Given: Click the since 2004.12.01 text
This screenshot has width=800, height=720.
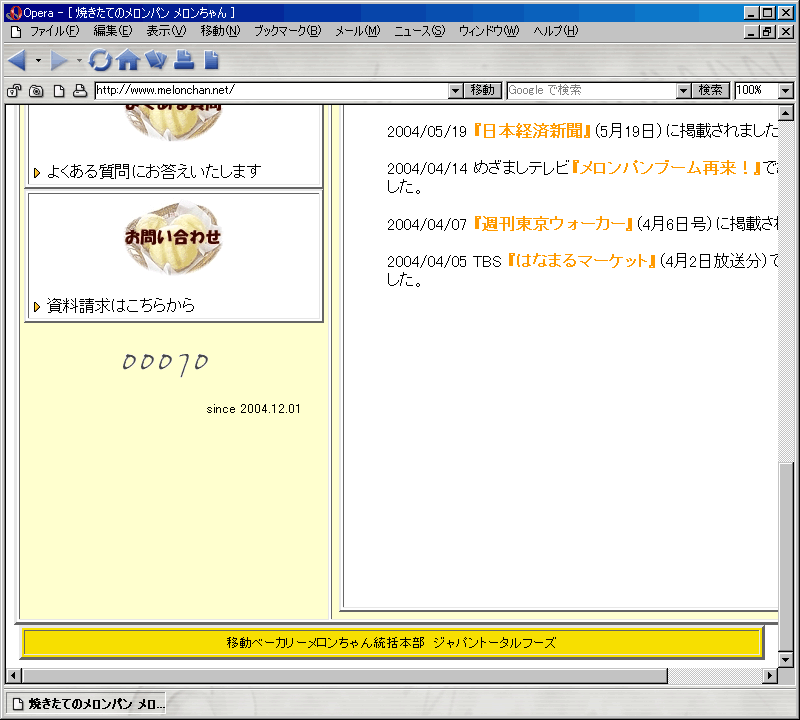Looking at the screenshot, I should (x=254, y=409).
